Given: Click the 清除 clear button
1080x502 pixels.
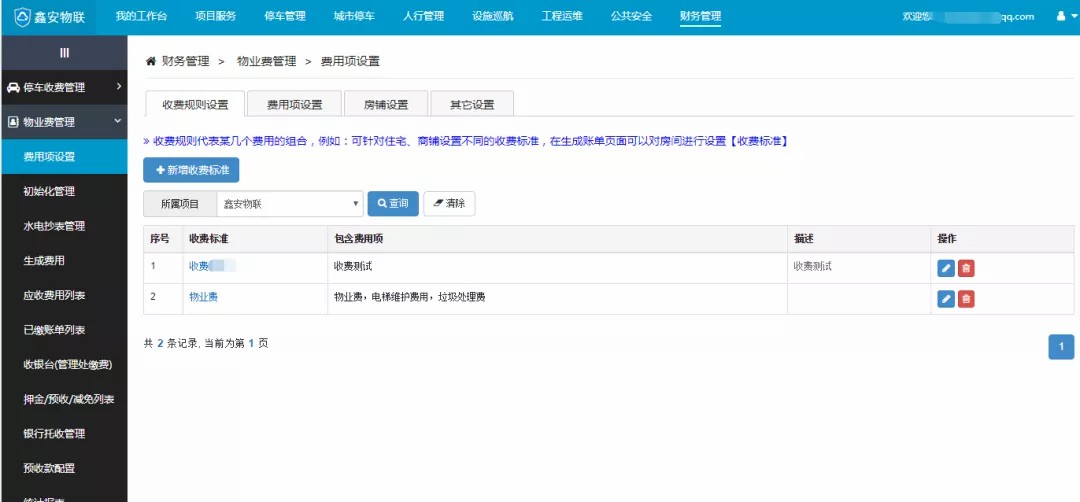Looking at the screenshot, I should point(449,204).
